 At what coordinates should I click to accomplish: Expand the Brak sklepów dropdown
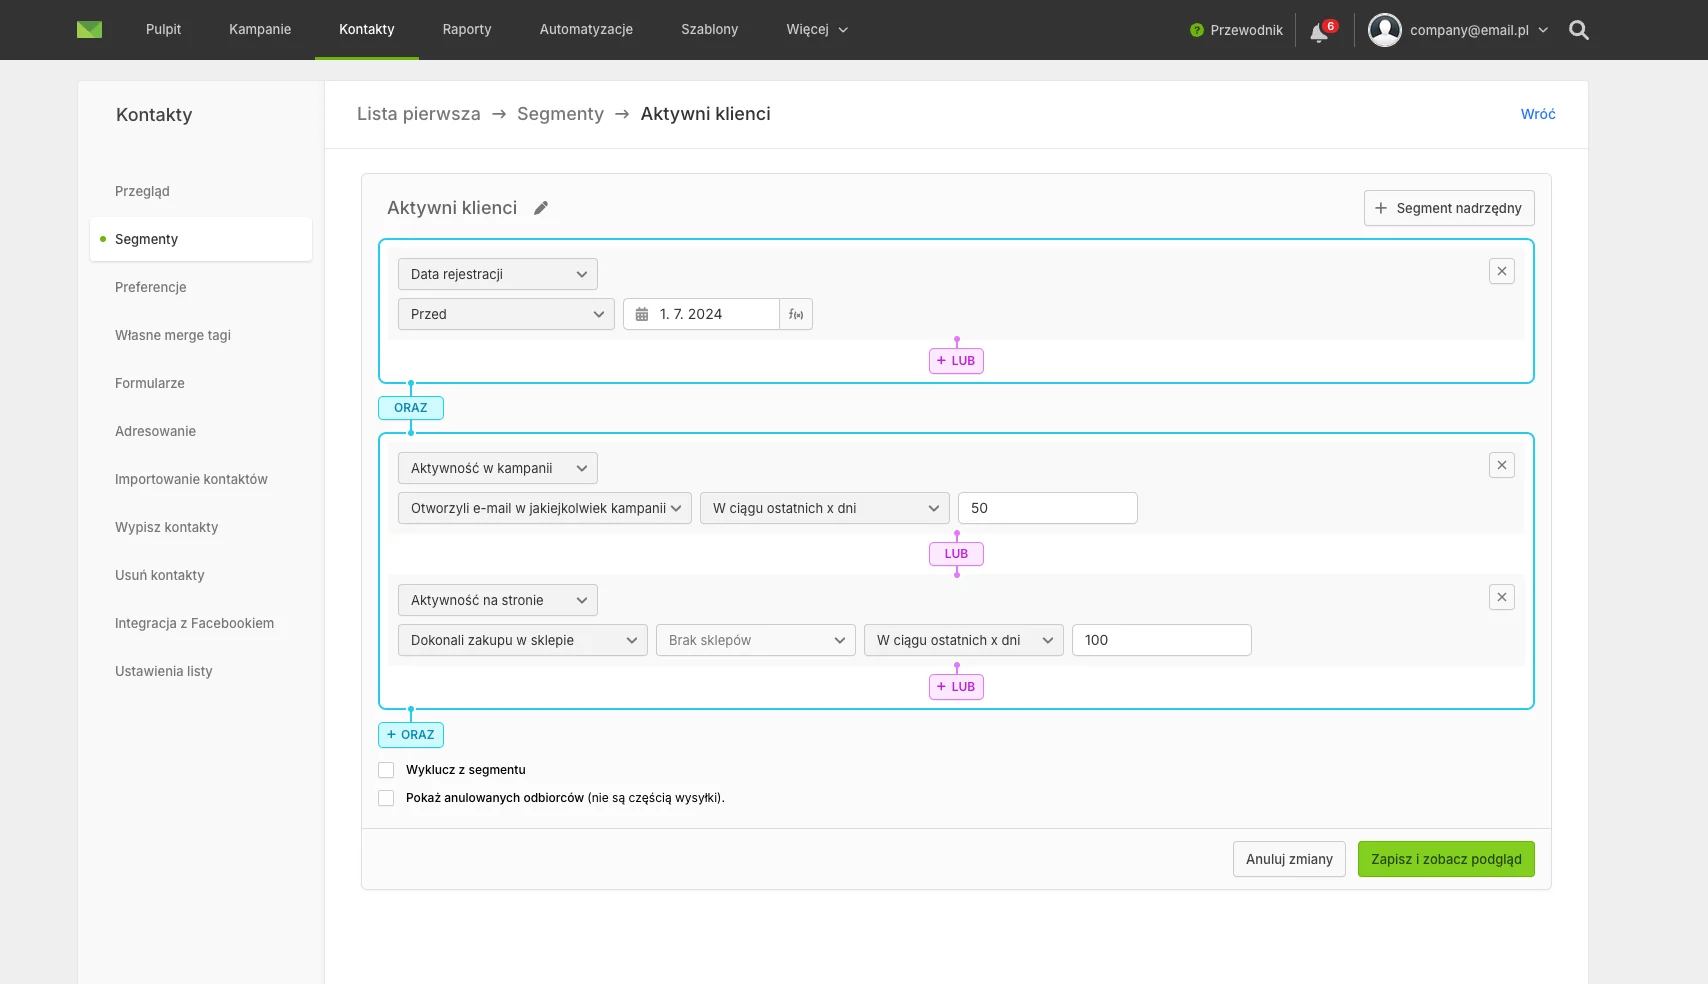[755, 640]
